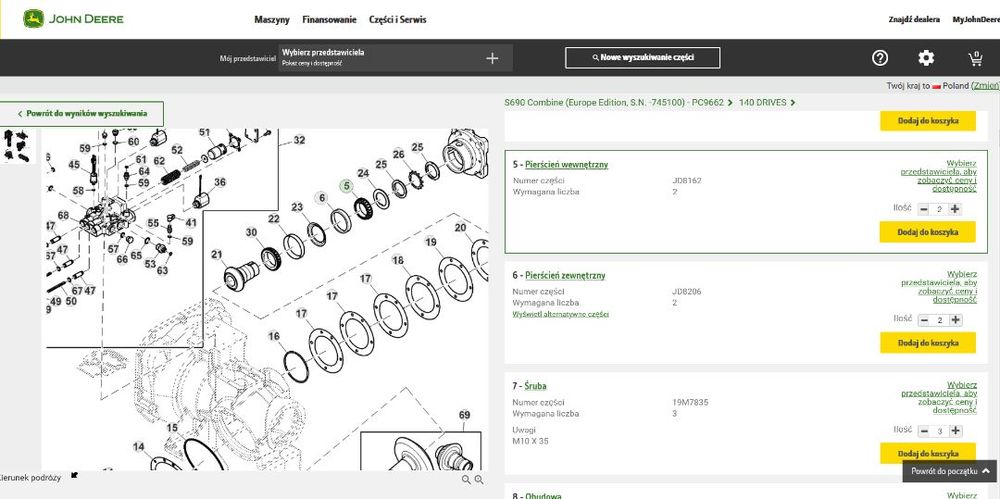Select callout 16 in the diagram
This screenshot has height=499, width=1000.
pyautogui.click(x=274, y=336)
